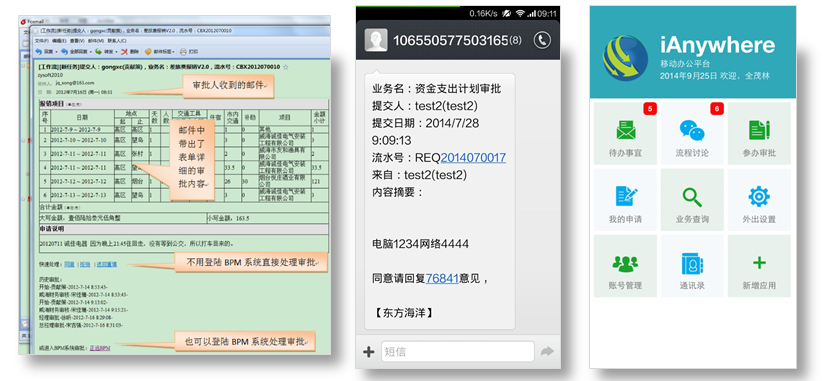Open the 流程讨论 process discussion tile
The image size is (832, 381).
[692, 133]
